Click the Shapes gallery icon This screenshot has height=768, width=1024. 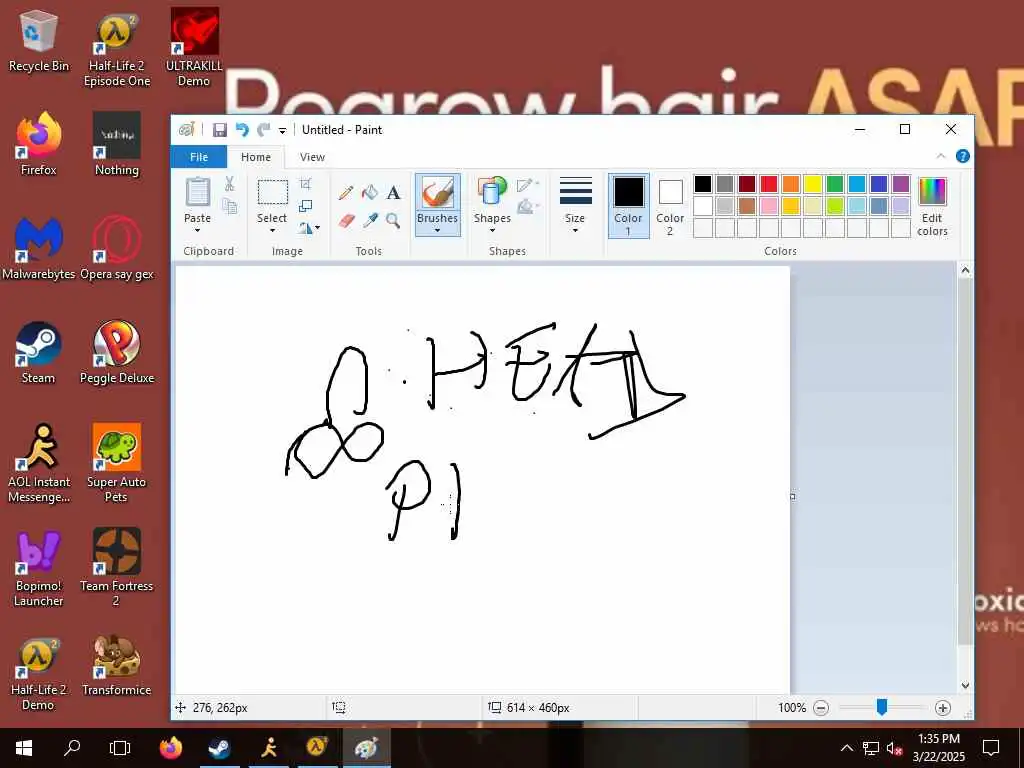coord(492,192)
